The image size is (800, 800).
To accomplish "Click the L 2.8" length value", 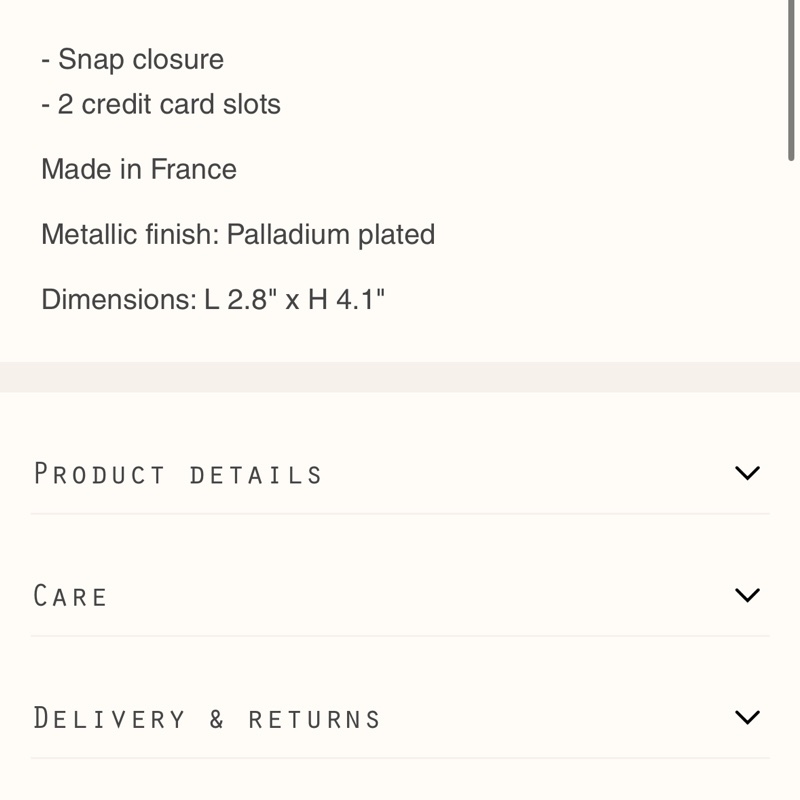I will click(241, 299).
